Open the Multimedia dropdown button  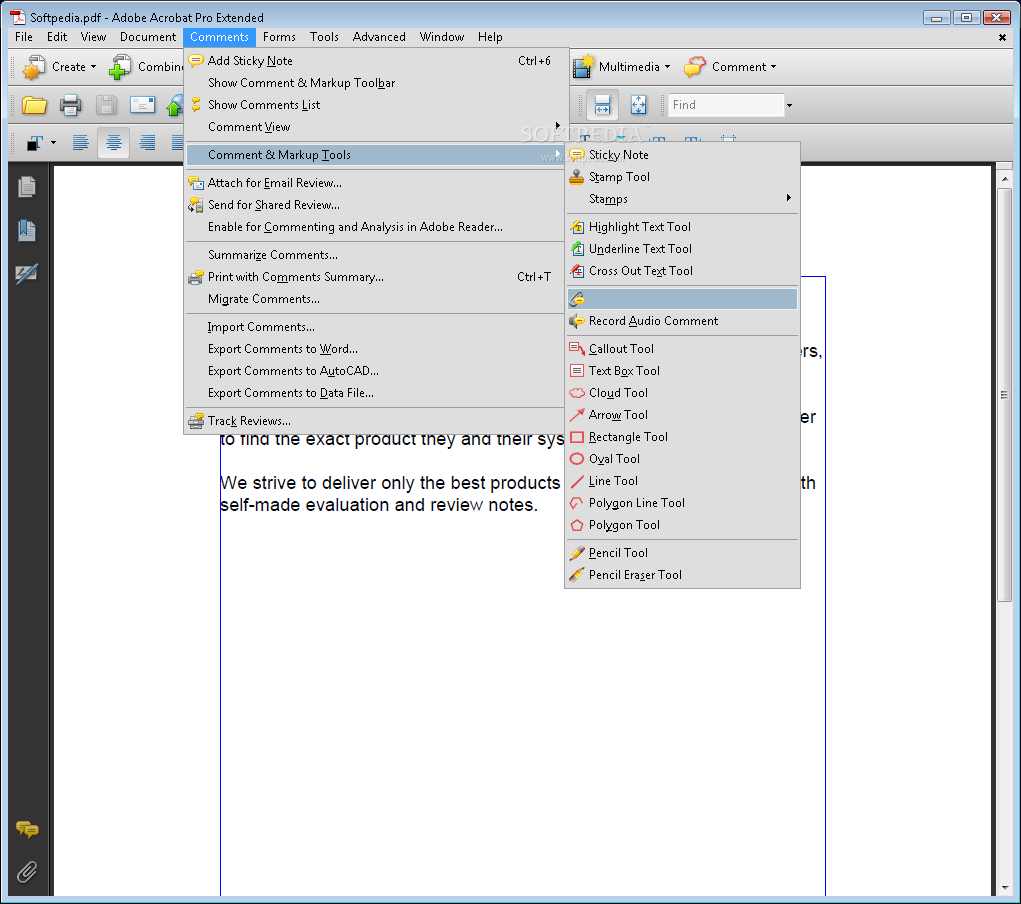click(x=622, y=67)
